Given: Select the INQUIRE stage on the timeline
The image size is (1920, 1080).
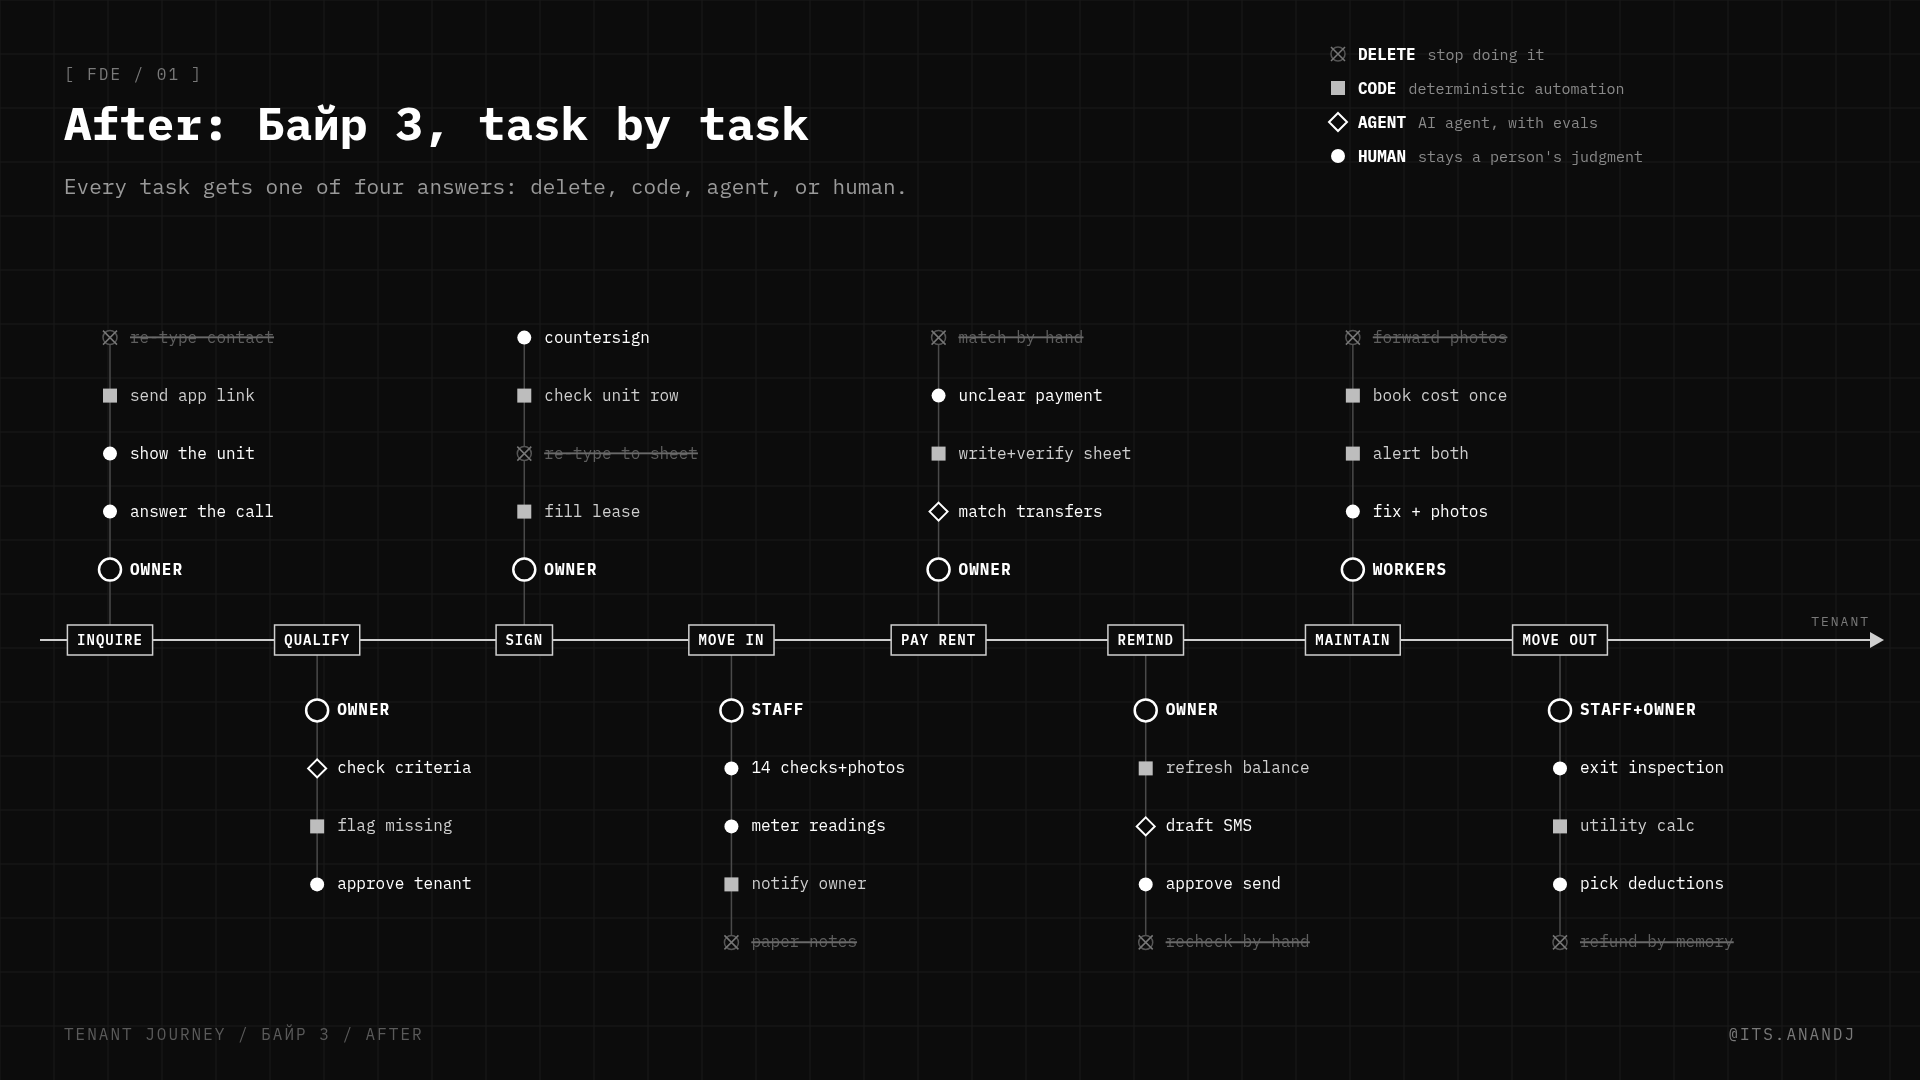Looking at the screenshot, I should tap(110, 640).
